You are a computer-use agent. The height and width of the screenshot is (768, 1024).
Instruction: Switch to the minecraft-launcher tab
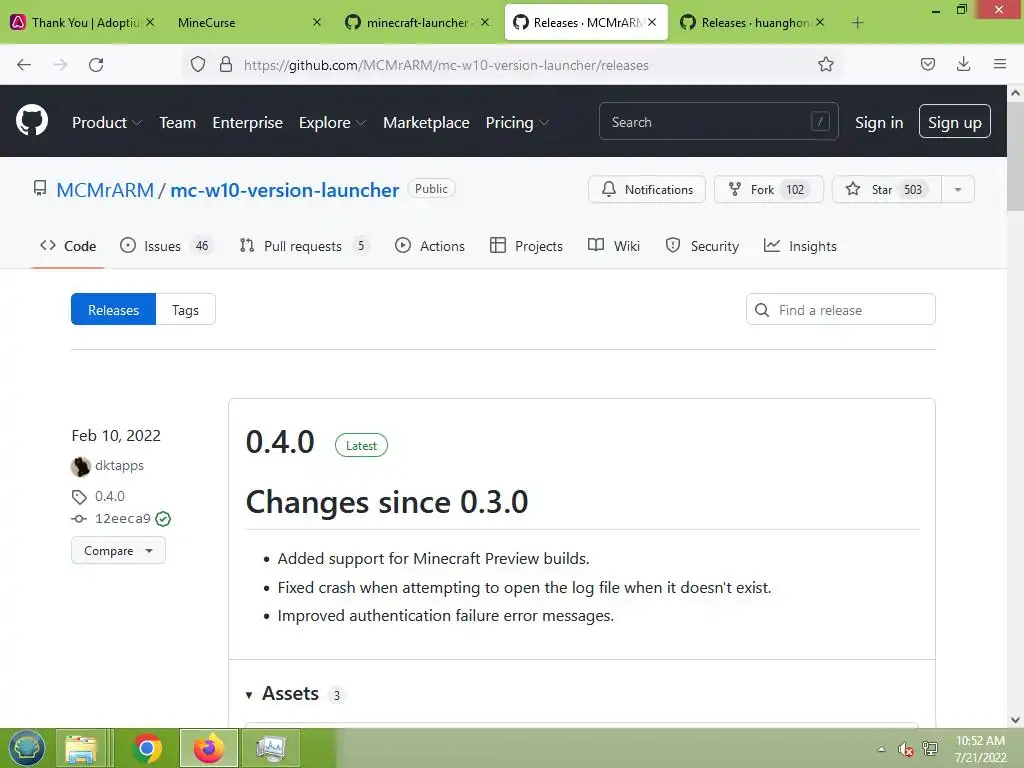click(x=417, y=23)
